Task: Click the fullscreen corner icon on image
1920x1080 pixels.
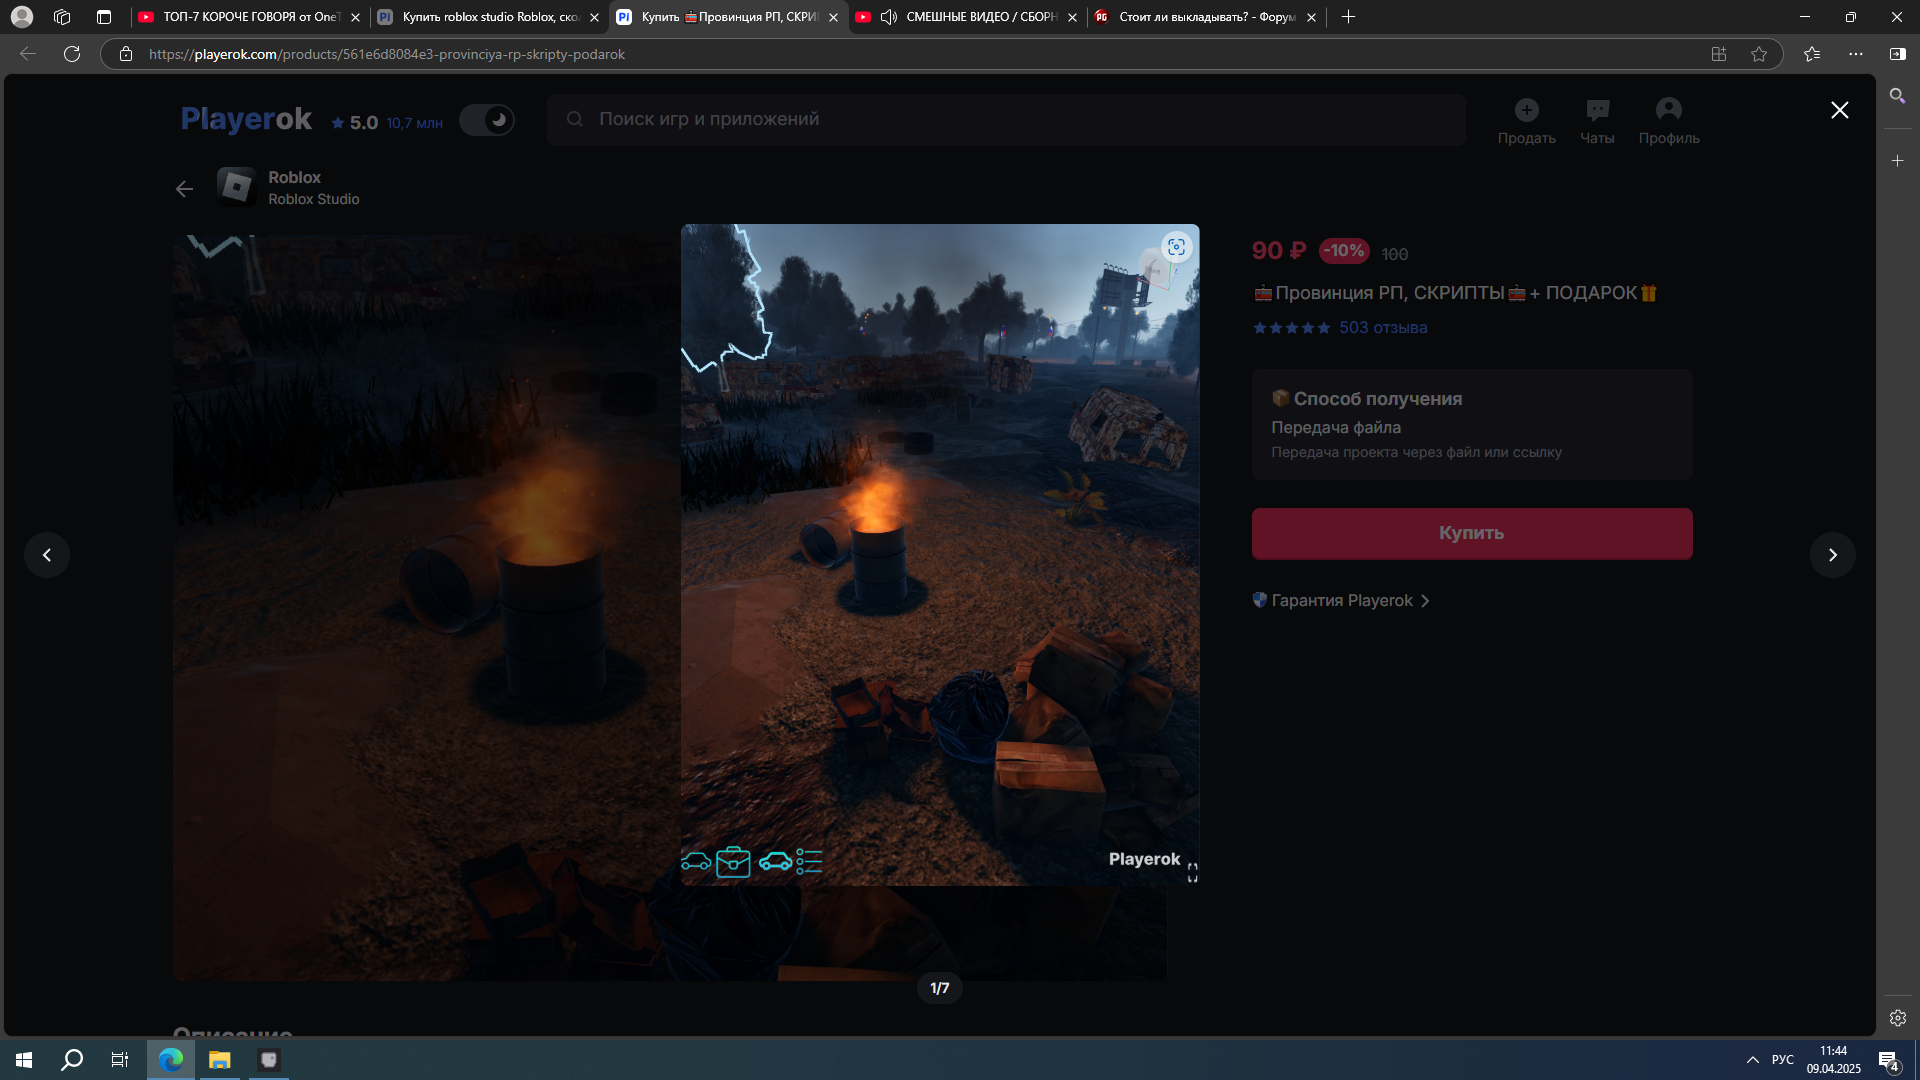Action: pos(1192,873)
